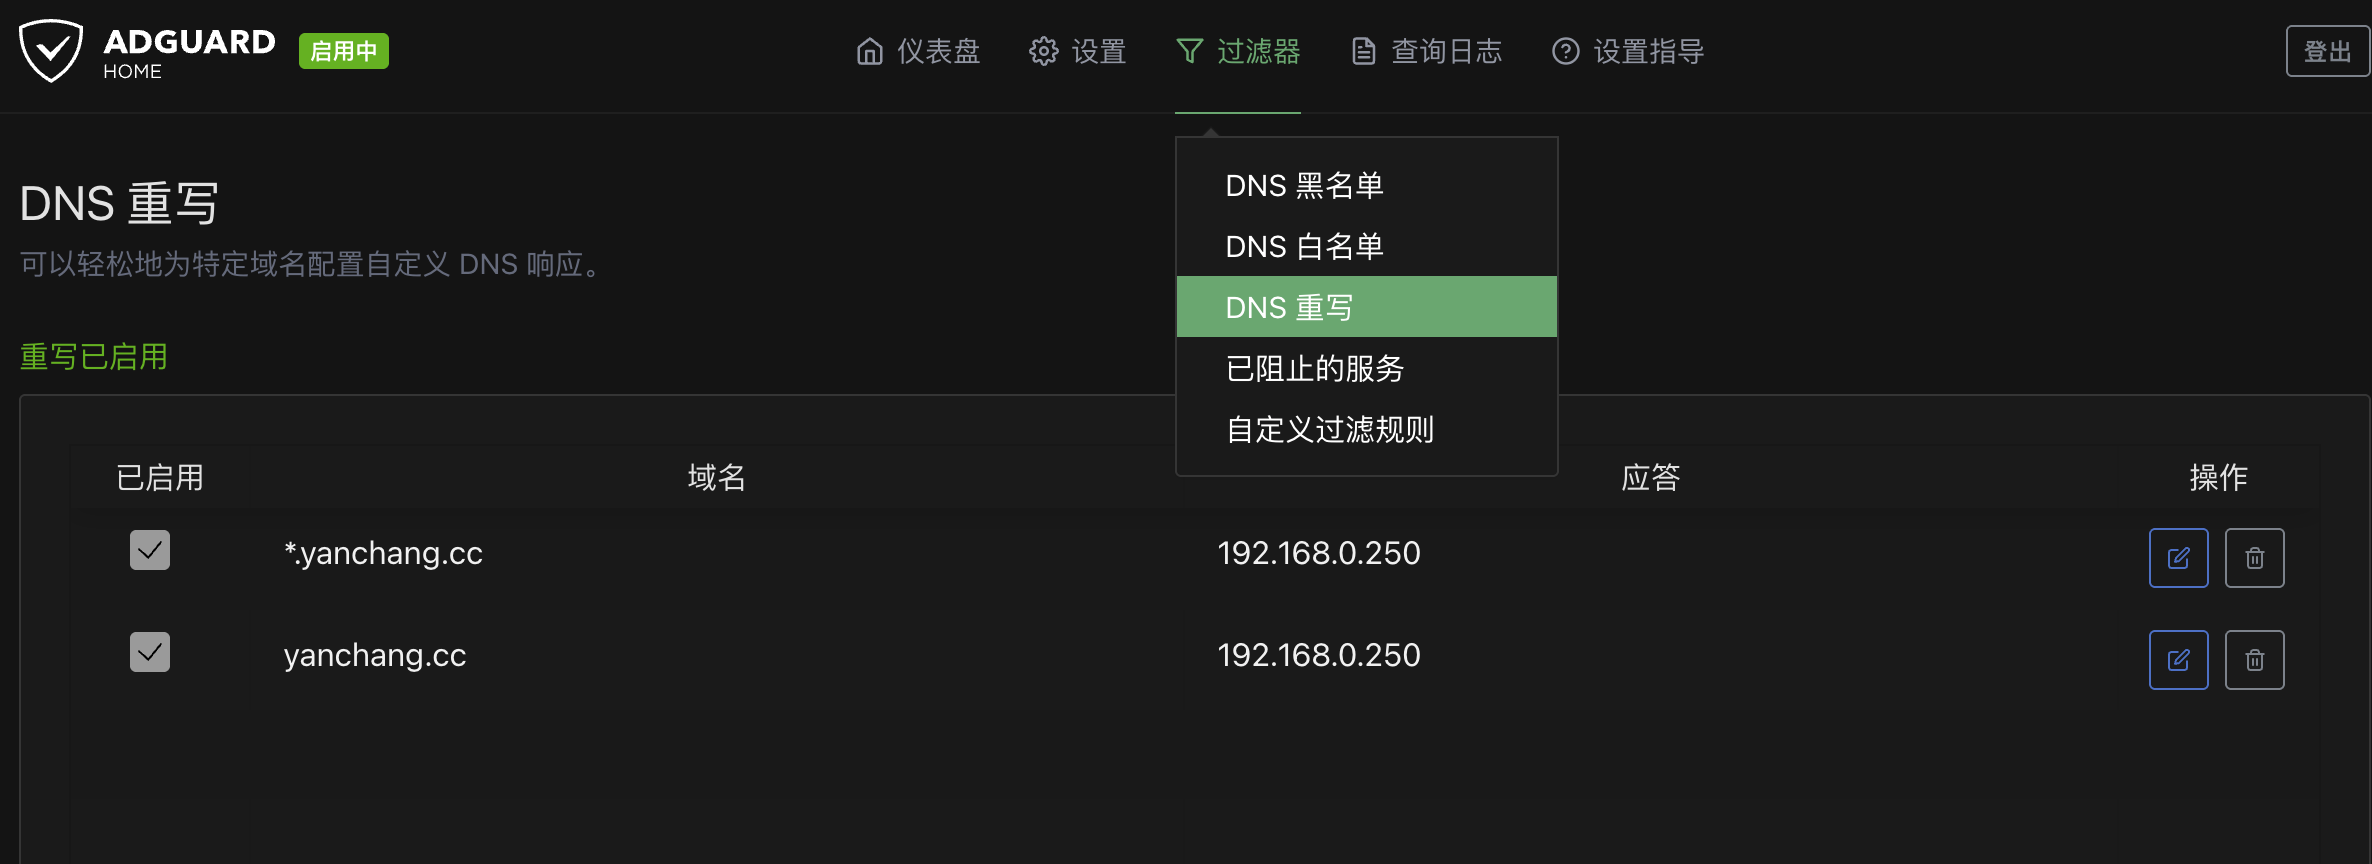Click the AdGuard Home shield logo

point(50,50)
